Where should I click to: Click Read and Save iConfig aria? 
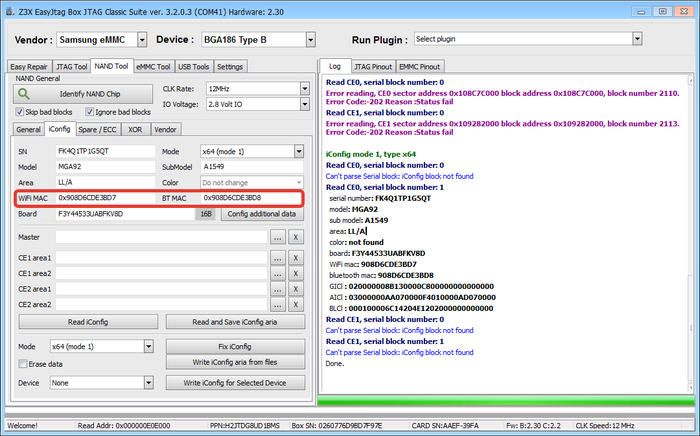click(x=235, y=322)
